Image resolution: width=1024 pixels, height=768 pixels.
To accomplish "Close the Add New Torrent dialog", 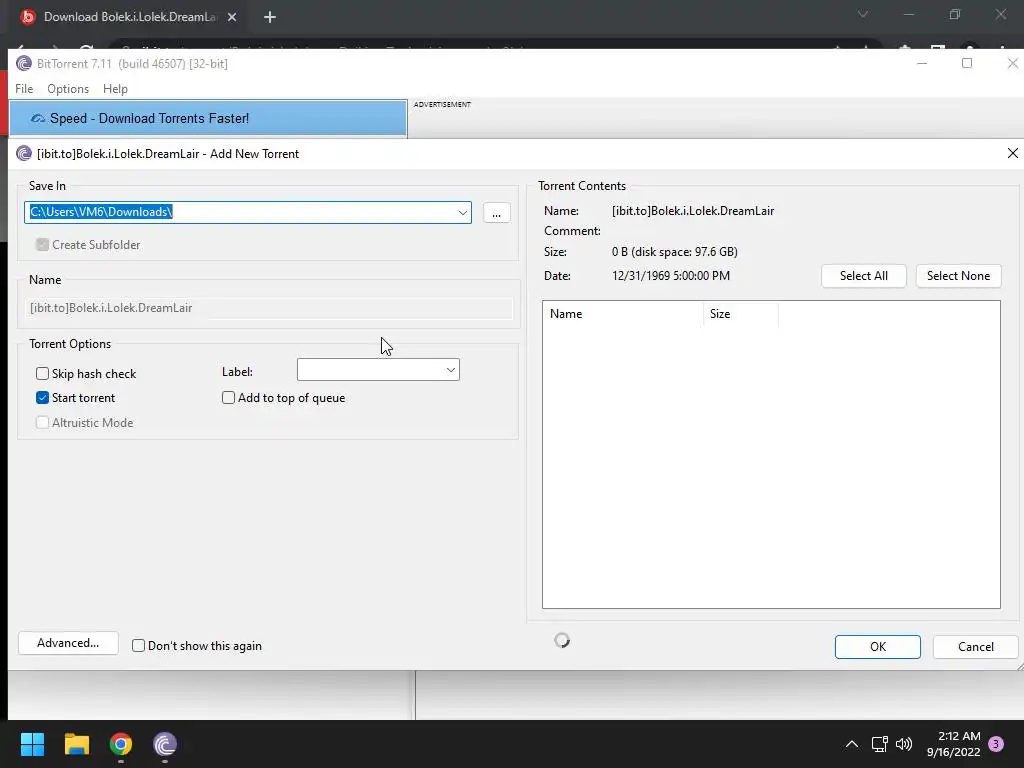I will (1012, 153).
